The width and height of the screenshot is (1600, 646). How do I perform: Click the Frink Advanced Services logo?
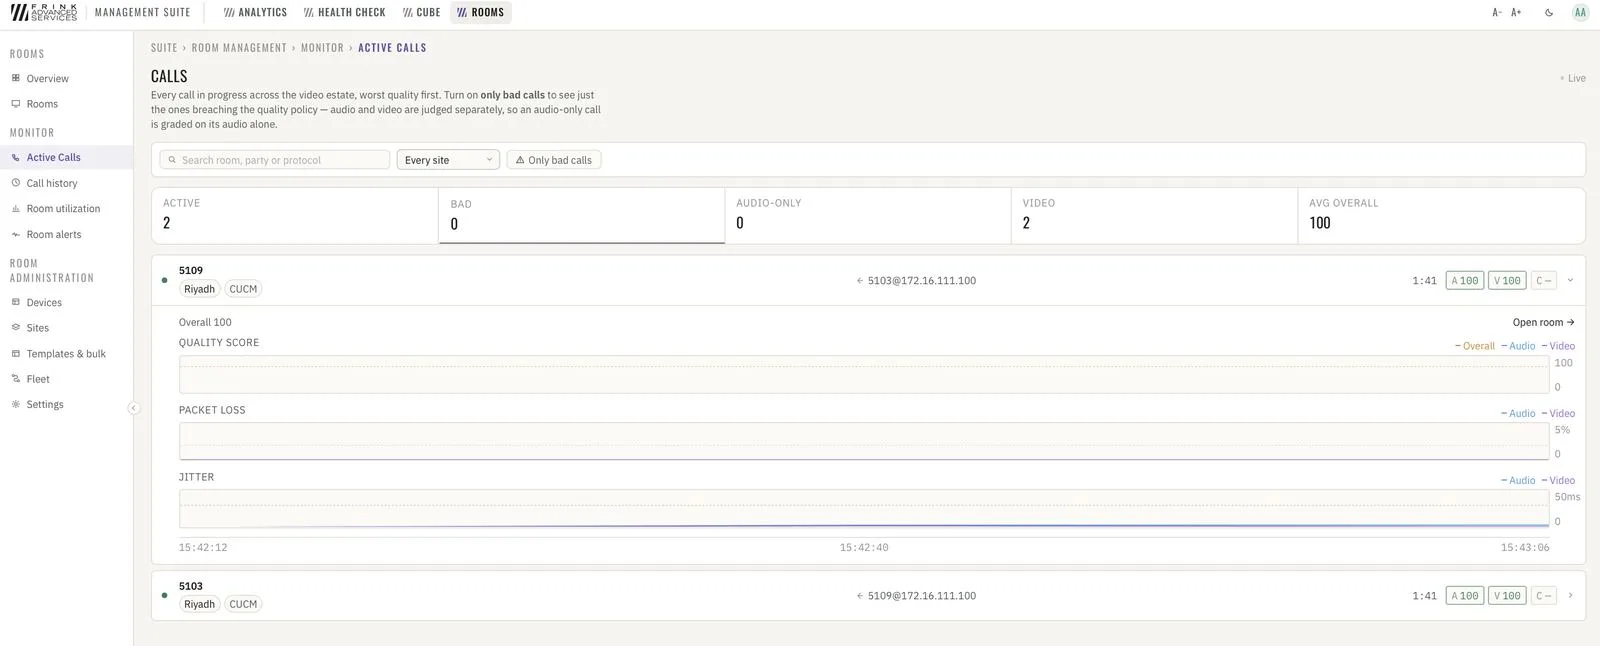(44, 12)
